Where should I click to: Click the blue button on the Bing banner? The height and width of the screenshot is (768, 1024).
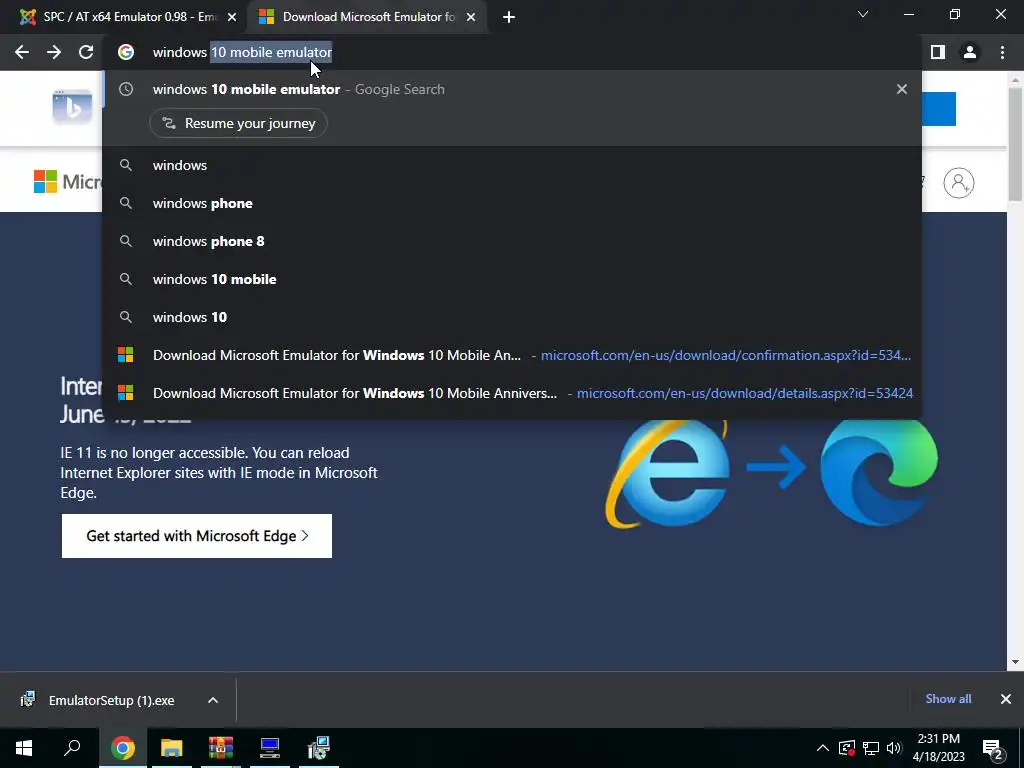pyautogui.click(x=939, y=108)
